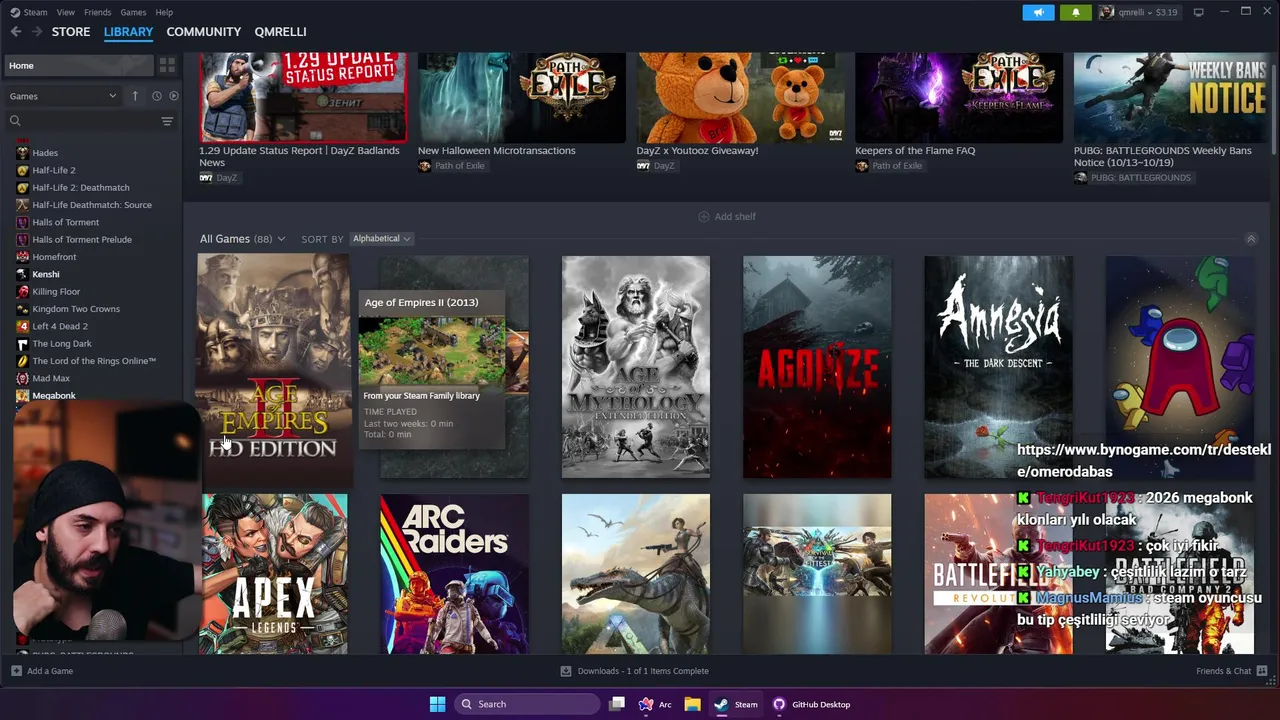1280x720 pixels.
Task: Click the back navigation arrow
Action: tap(16, 32)
